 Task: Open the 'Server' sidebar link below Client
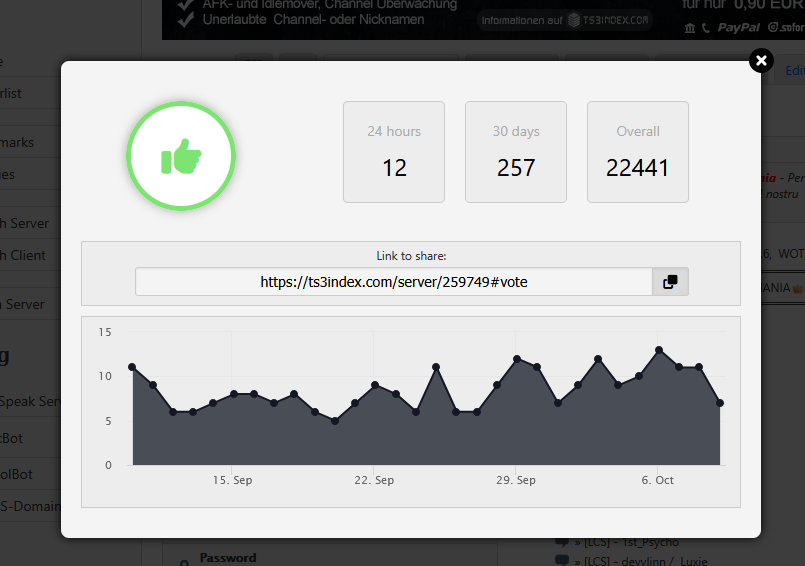[x=23, y=304]
